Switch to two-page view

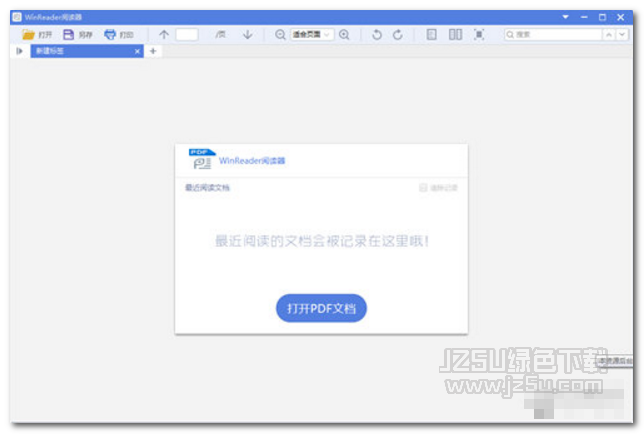(x=455, y=34)
